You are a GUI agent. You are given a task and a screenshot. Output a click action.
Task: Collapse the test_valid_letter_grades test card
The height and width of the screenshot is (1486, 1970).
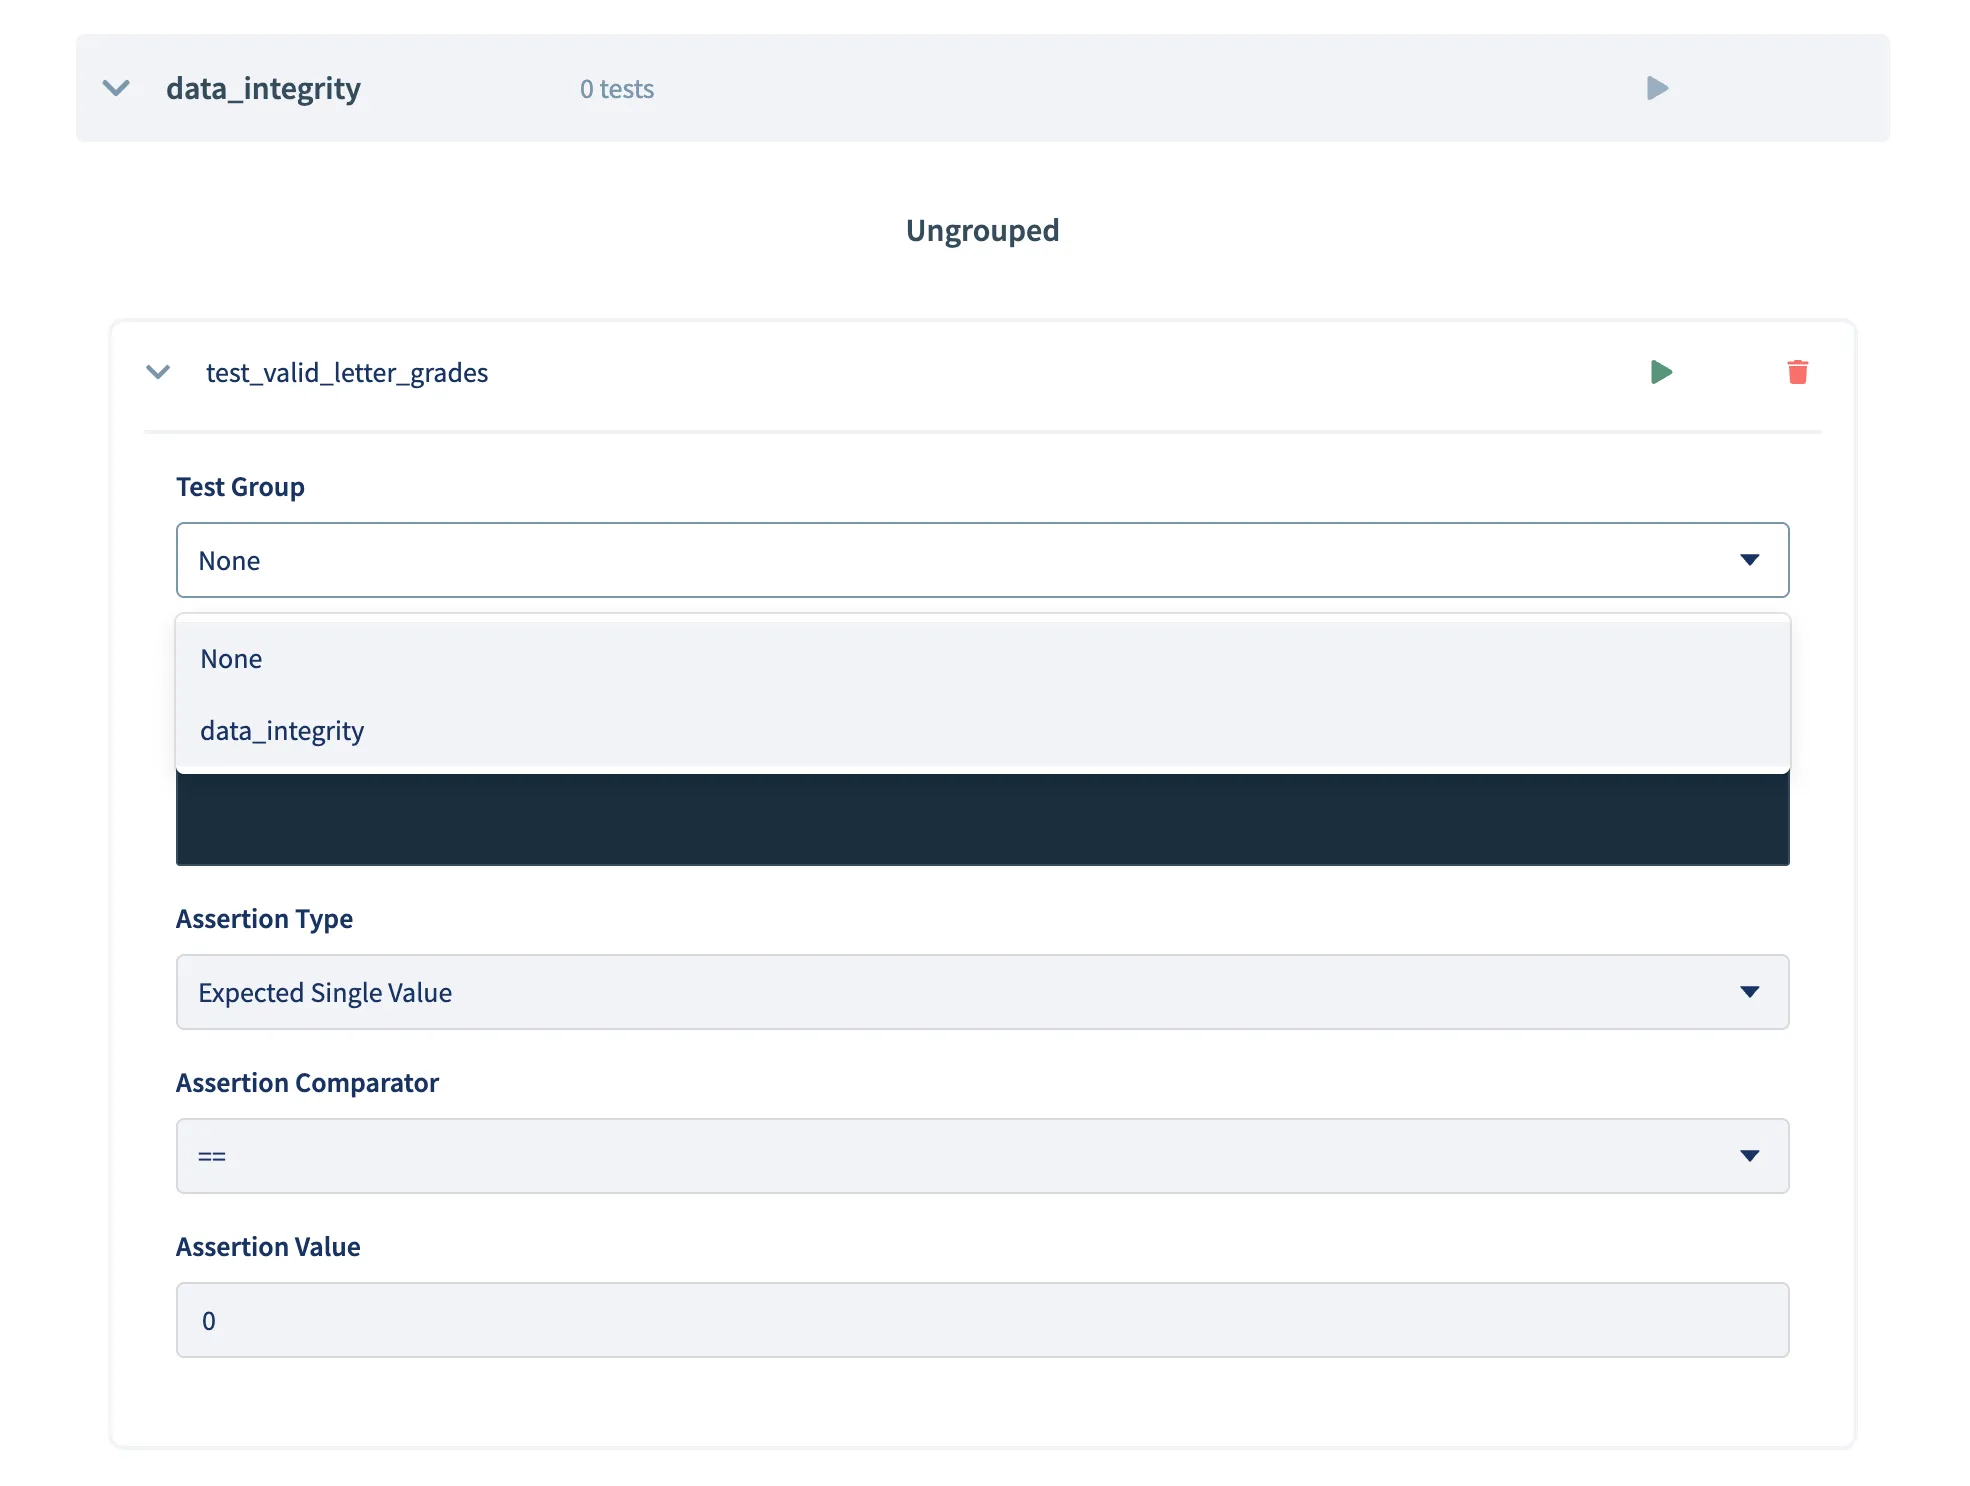point(158,372)
